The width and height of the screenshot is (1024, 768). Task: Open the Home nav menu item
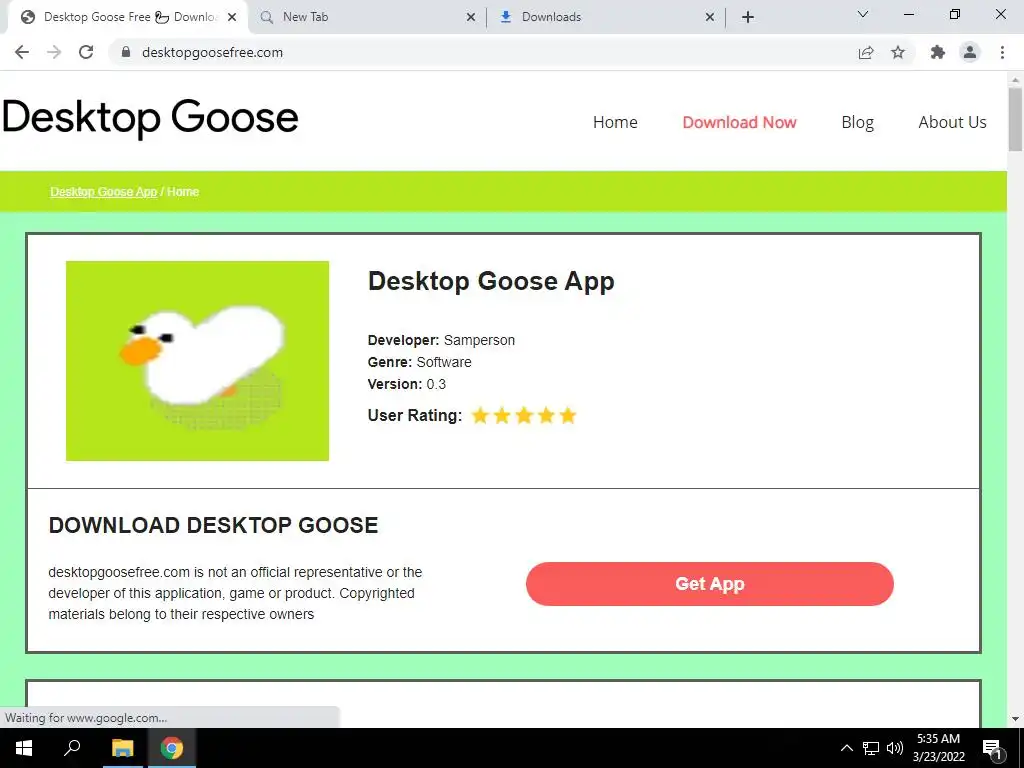615,122
